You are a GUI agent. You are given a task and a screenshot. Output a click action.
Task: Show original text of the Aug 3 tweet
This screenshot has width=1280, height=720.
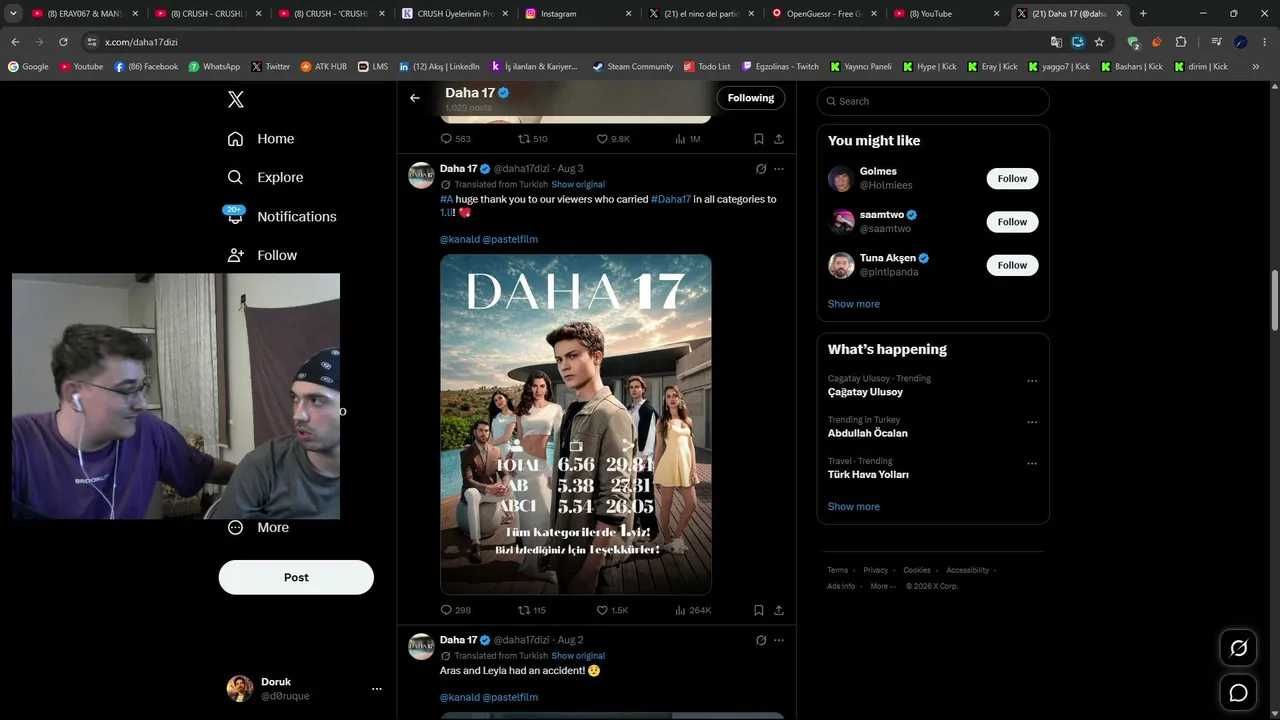(x=578, y=185)
